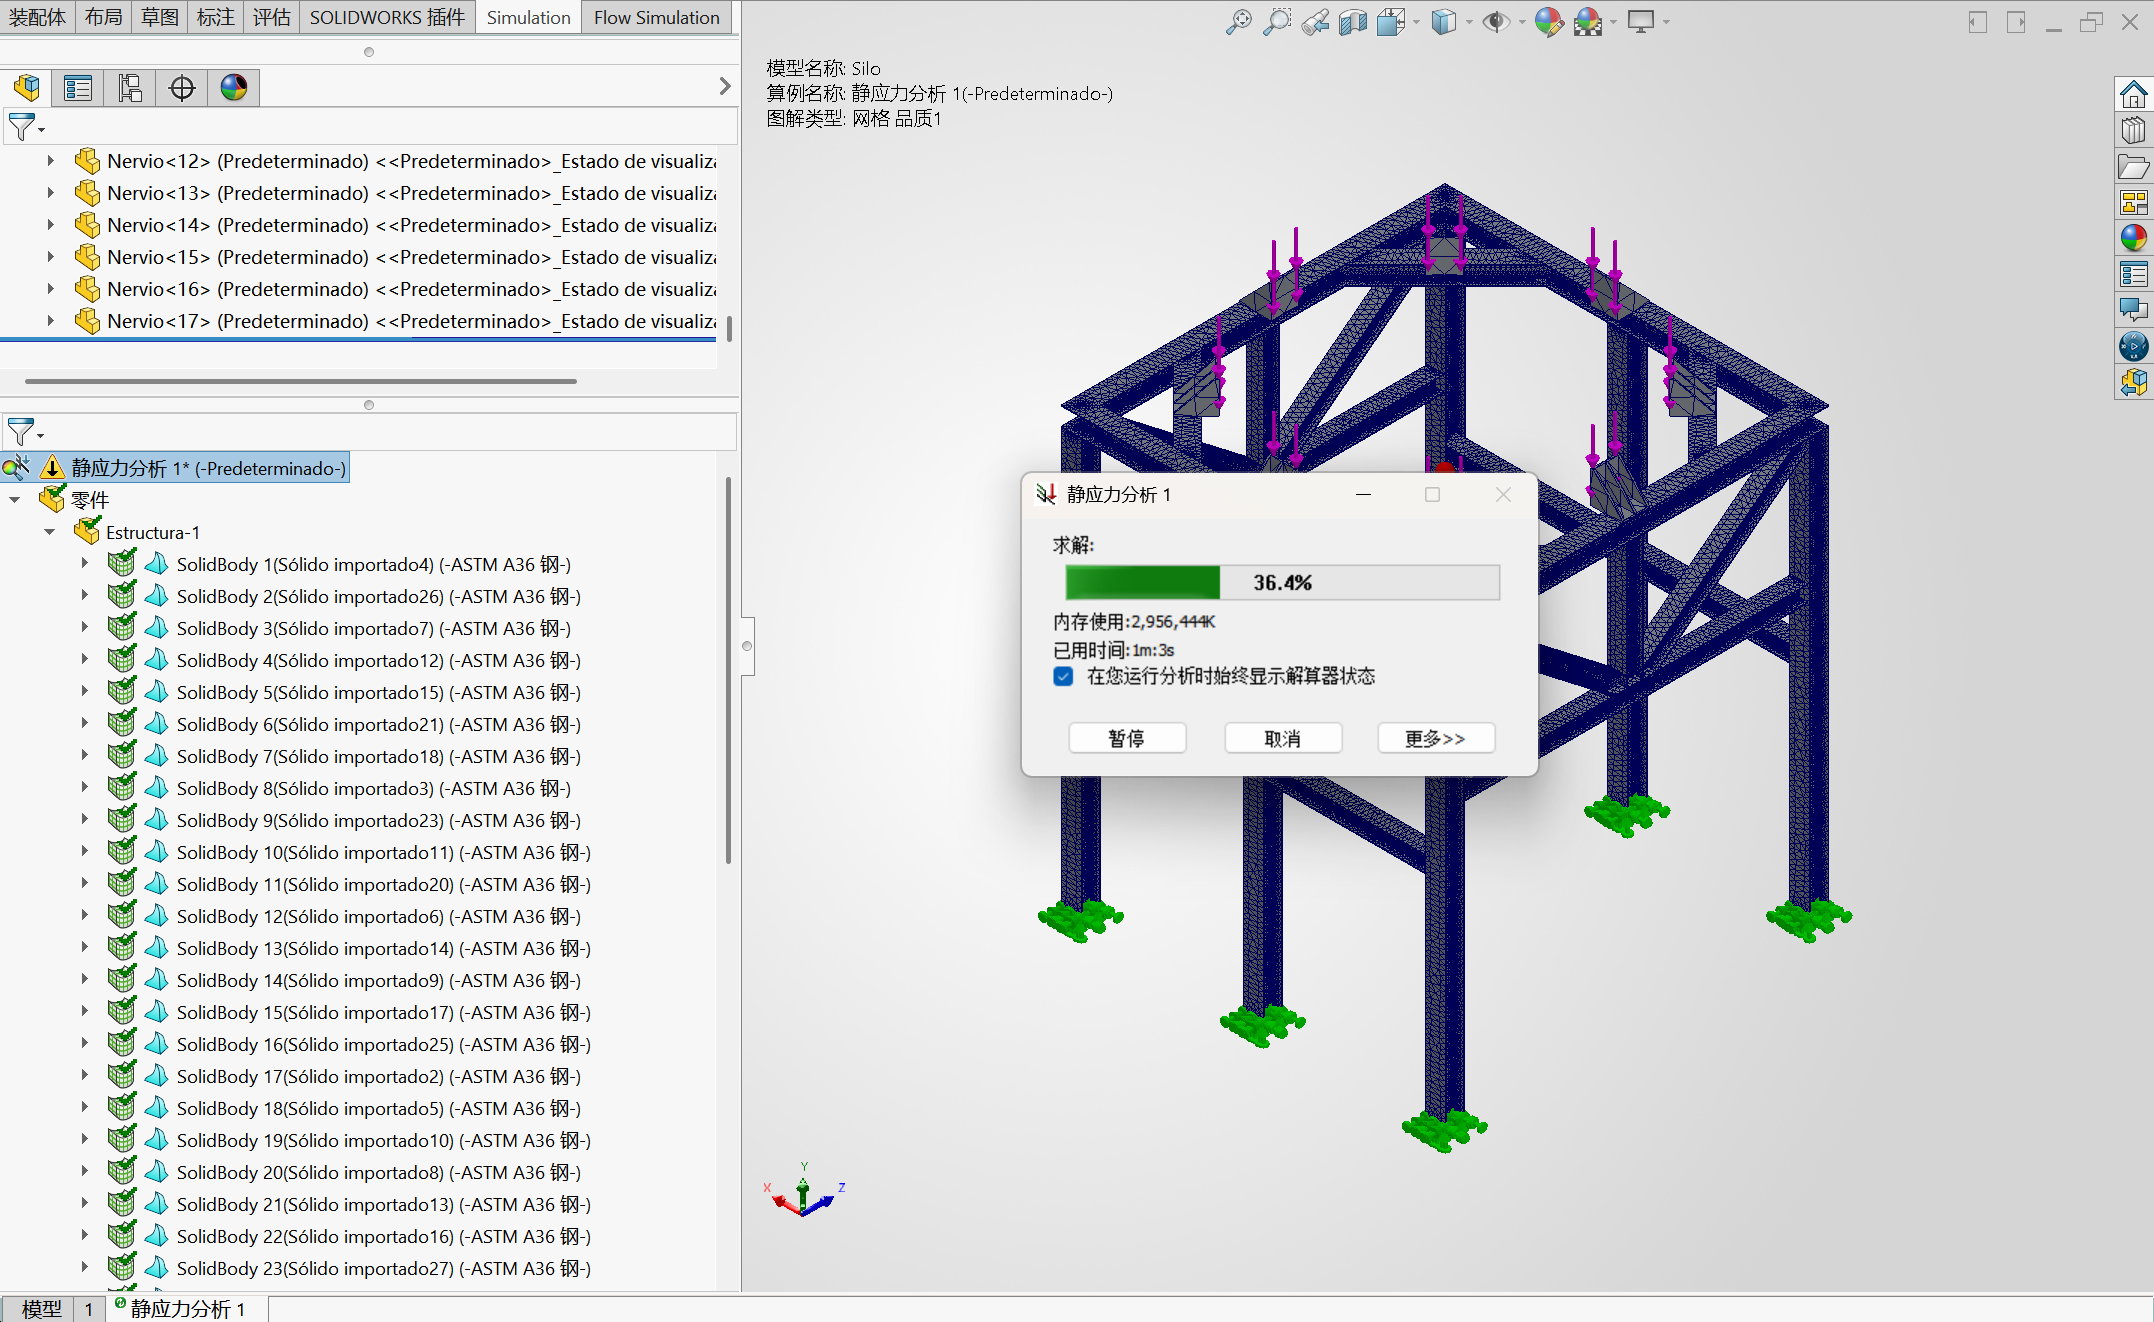
Task: Open the 评估 tab
Action: point(271,17)
